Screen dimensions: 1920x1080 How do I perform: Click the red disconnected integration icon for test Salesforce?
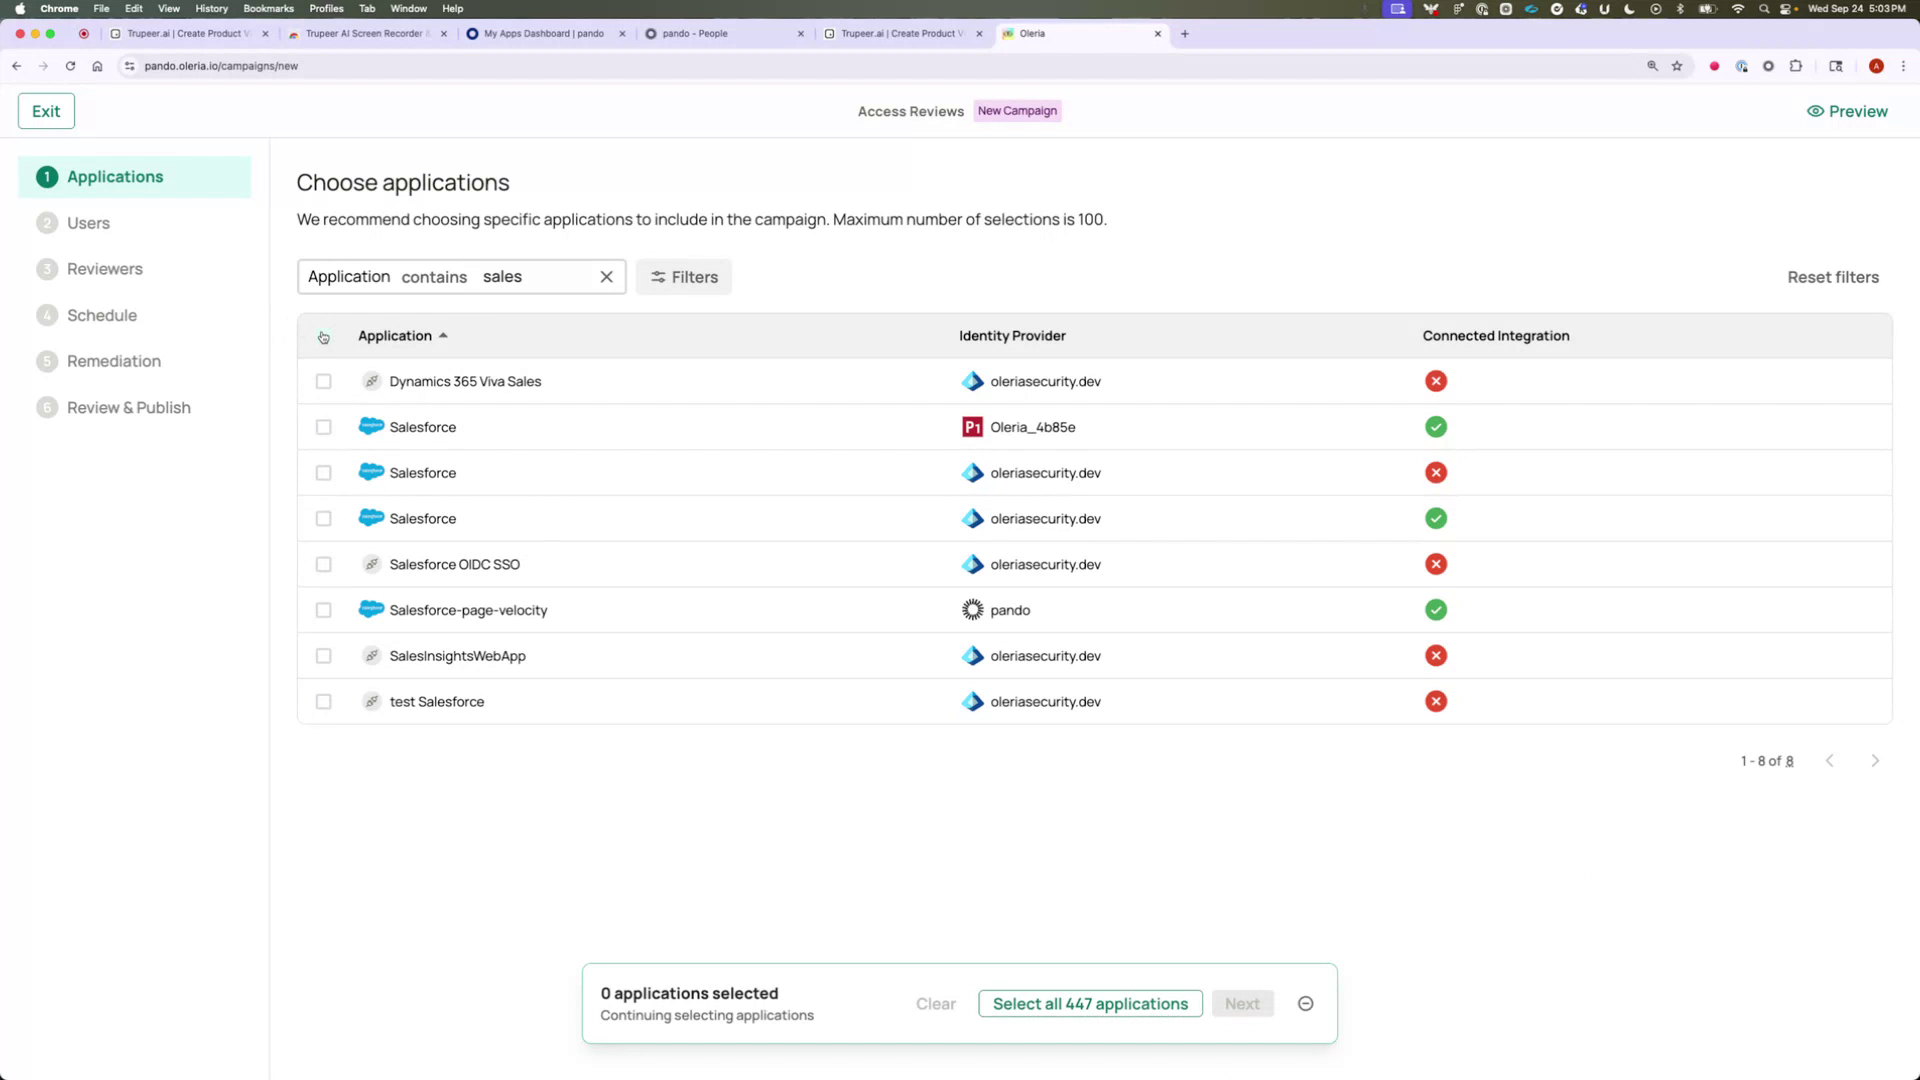tap(1436, 701)
